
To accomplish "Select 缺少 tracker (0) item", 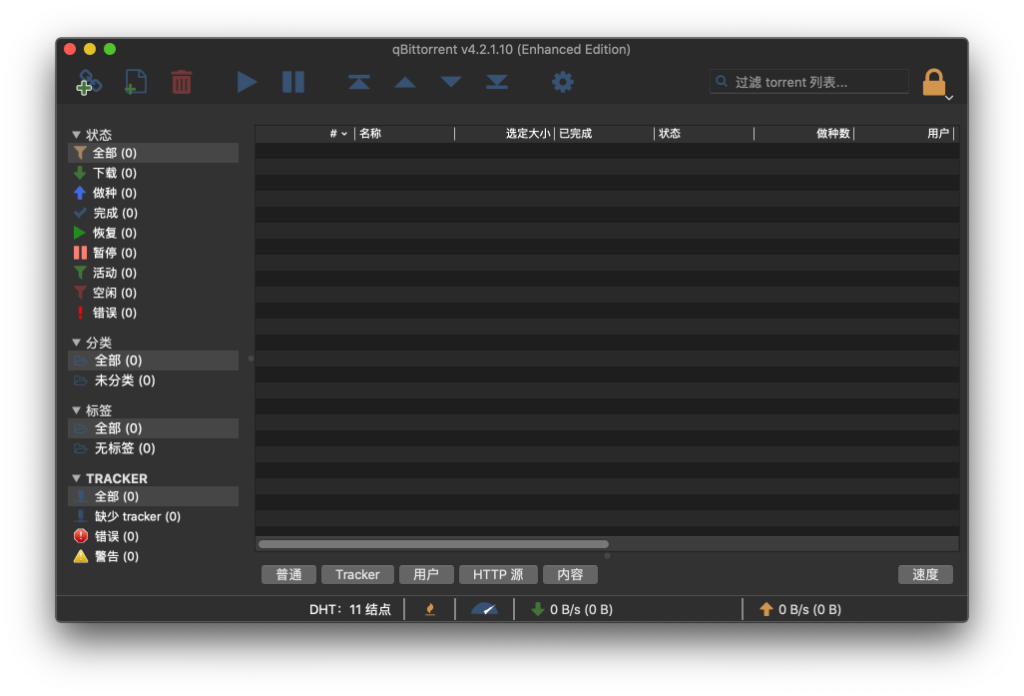I will [x=153, y=516].
